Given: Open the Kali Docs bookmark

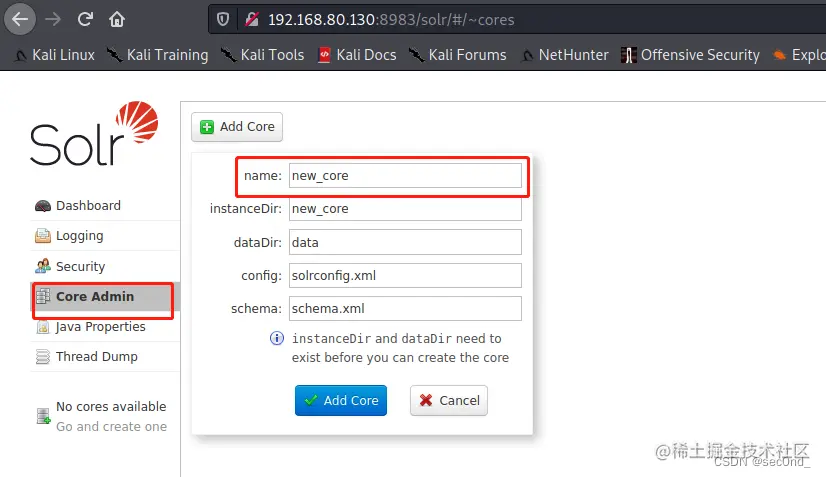Looking at the screenshot, I should tap(357, 55).
